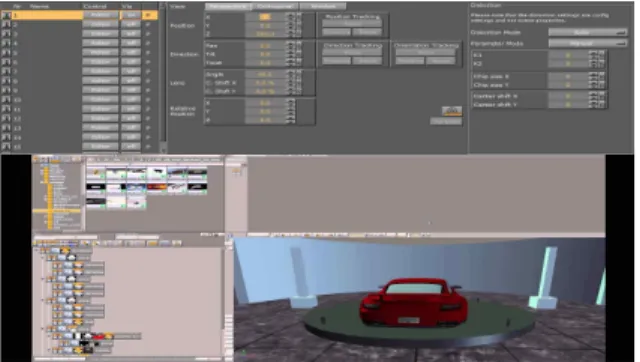Open the Control selector for camera 14
This screenshot has width=640, height=362.
pyautogui.click(x=100, y=137)
